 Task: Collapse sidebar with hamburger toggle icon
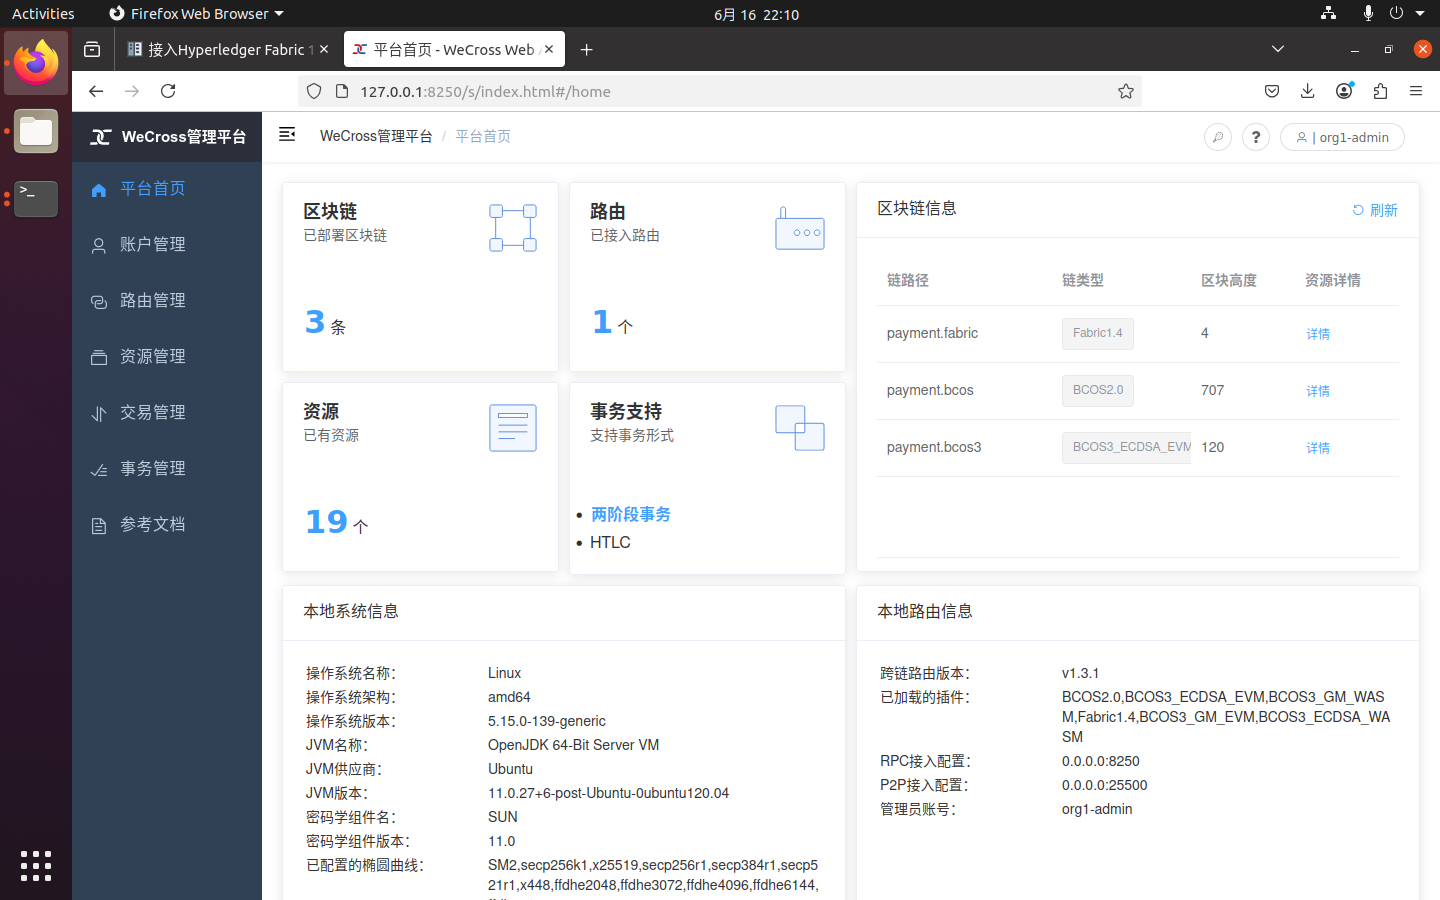[x=287, y=135]
